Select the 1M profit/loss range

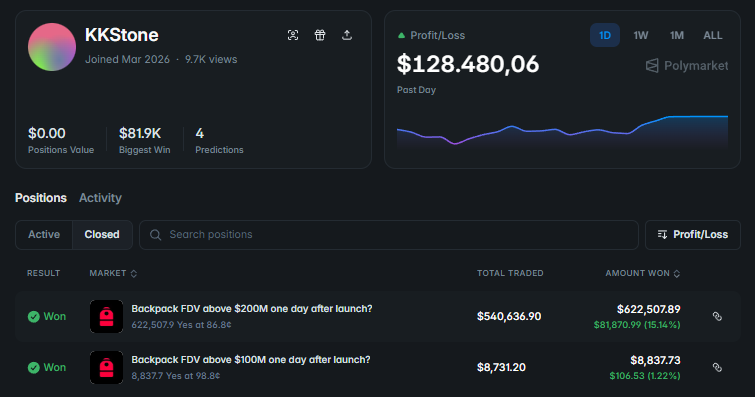677,35
